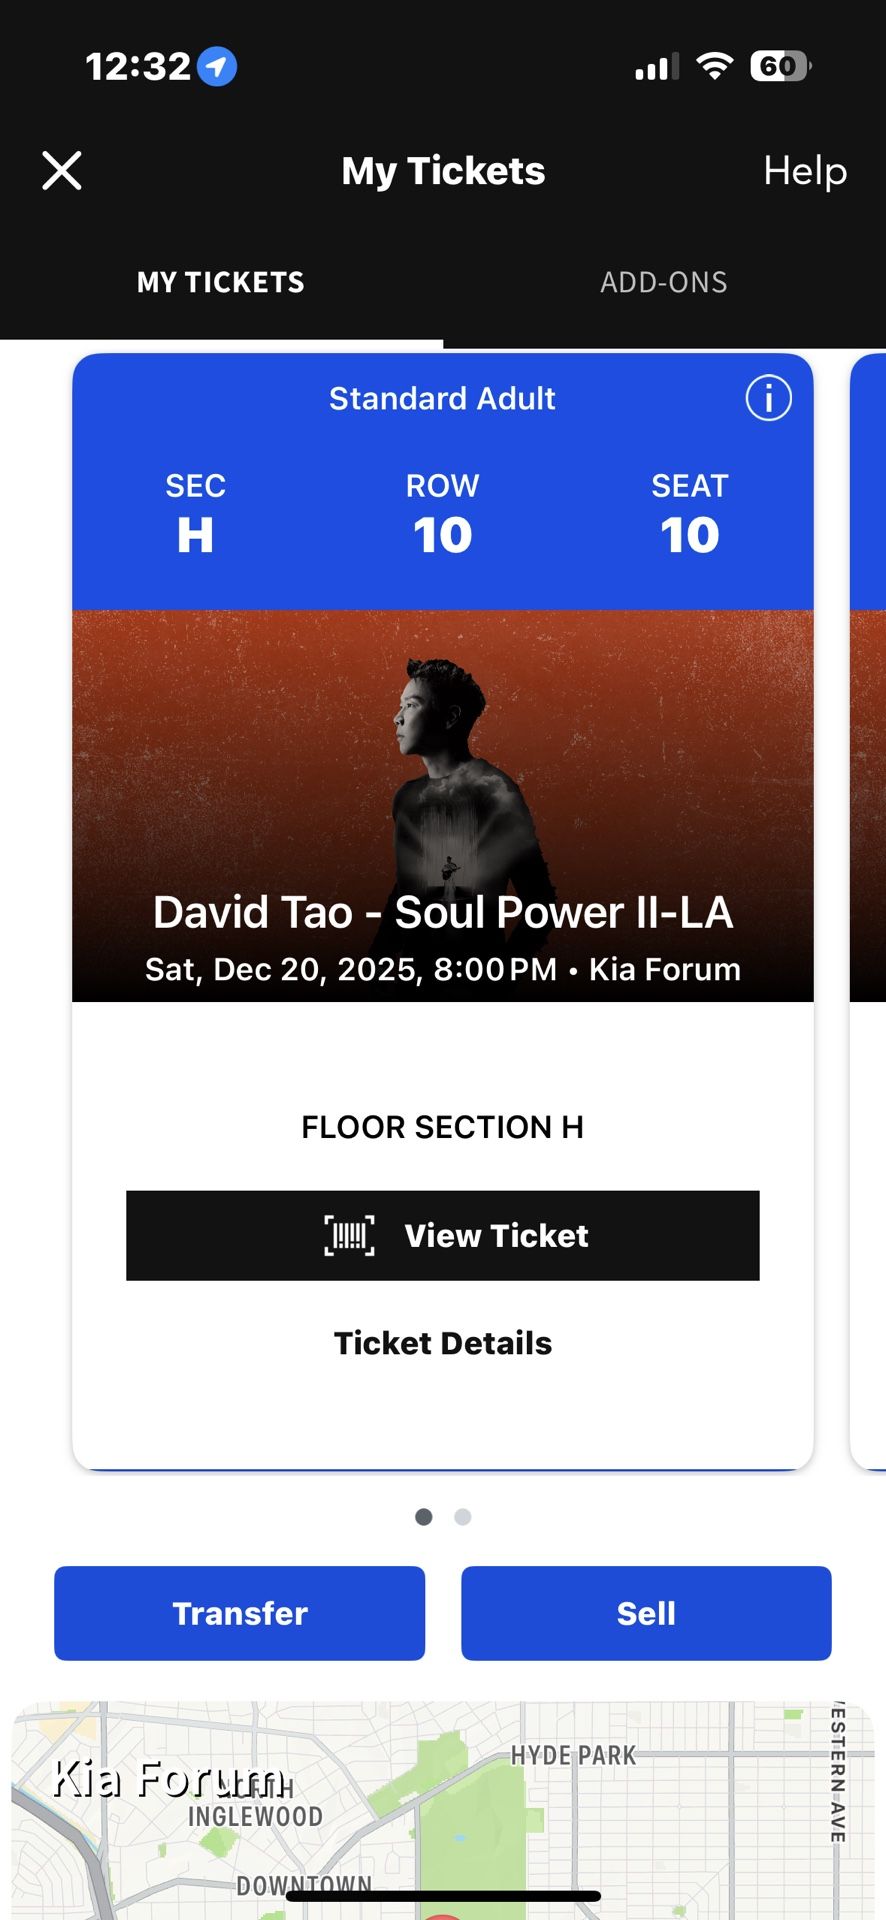Screen dimensions: 886x1920
Task: Switch to the second ticket card peeking on right
Action: 870,900
